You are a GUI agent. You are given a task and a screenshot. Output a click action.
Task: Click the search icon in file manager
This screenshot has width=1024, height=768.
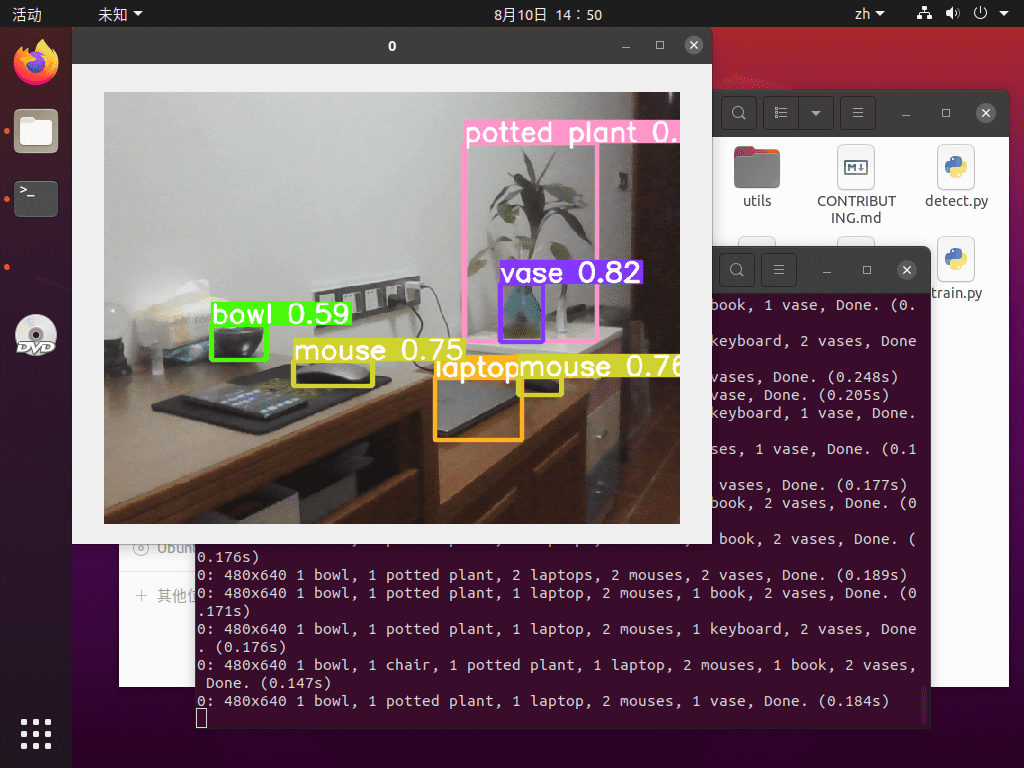(x=738, y=113)
